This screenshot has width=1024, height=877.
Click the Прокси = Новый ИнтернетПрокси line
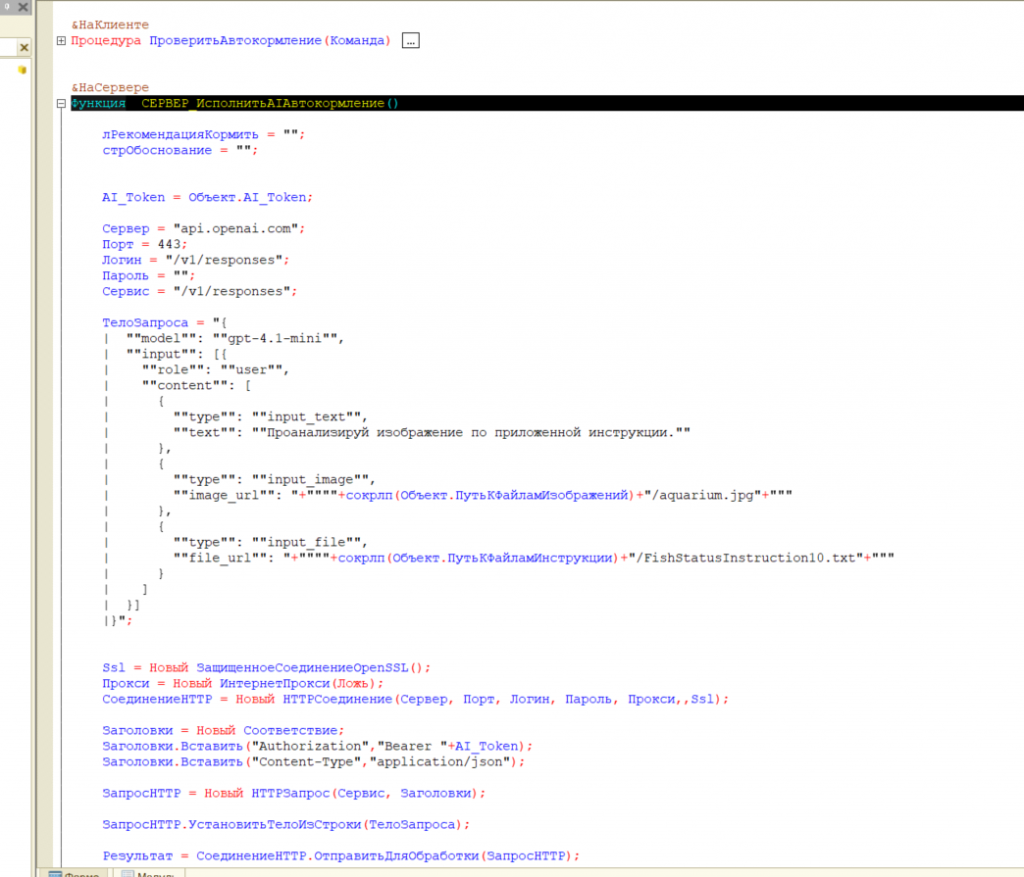[x=242, y=683]
